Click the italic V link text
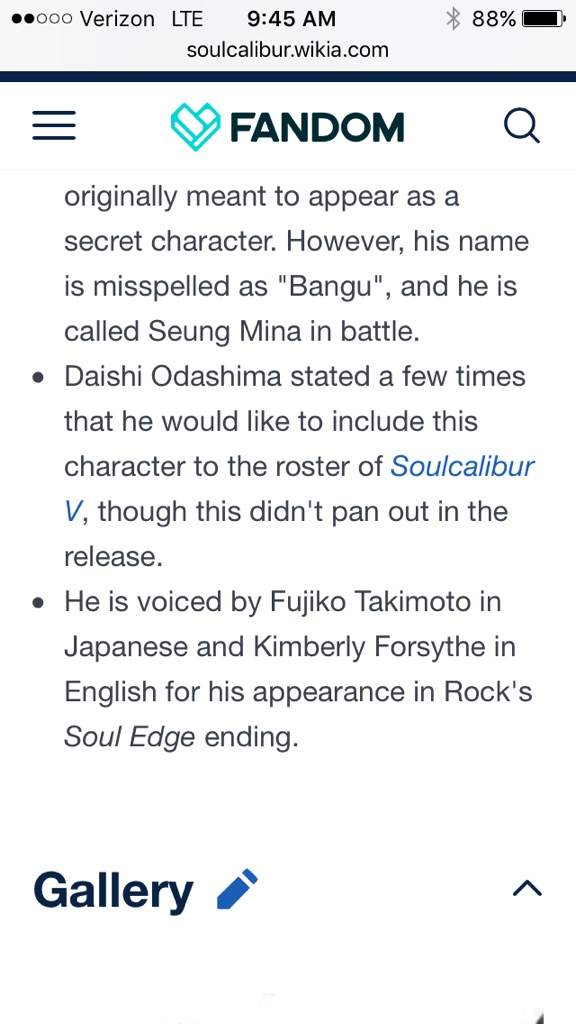Image resolution: width=576 pixels, height=1024 pixels. pyautogui.click(x=72, y=511)
